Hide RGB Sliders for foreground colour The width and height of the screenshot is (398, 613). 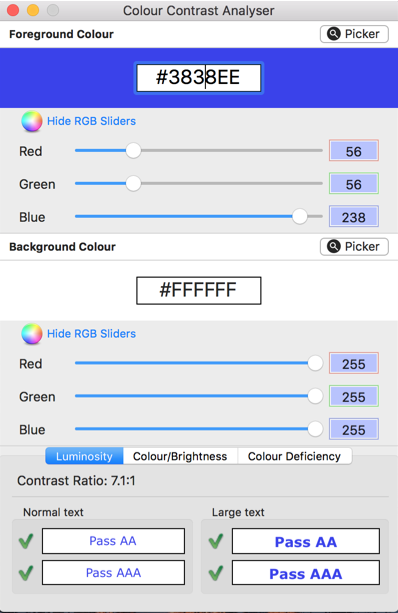(91, 121)
